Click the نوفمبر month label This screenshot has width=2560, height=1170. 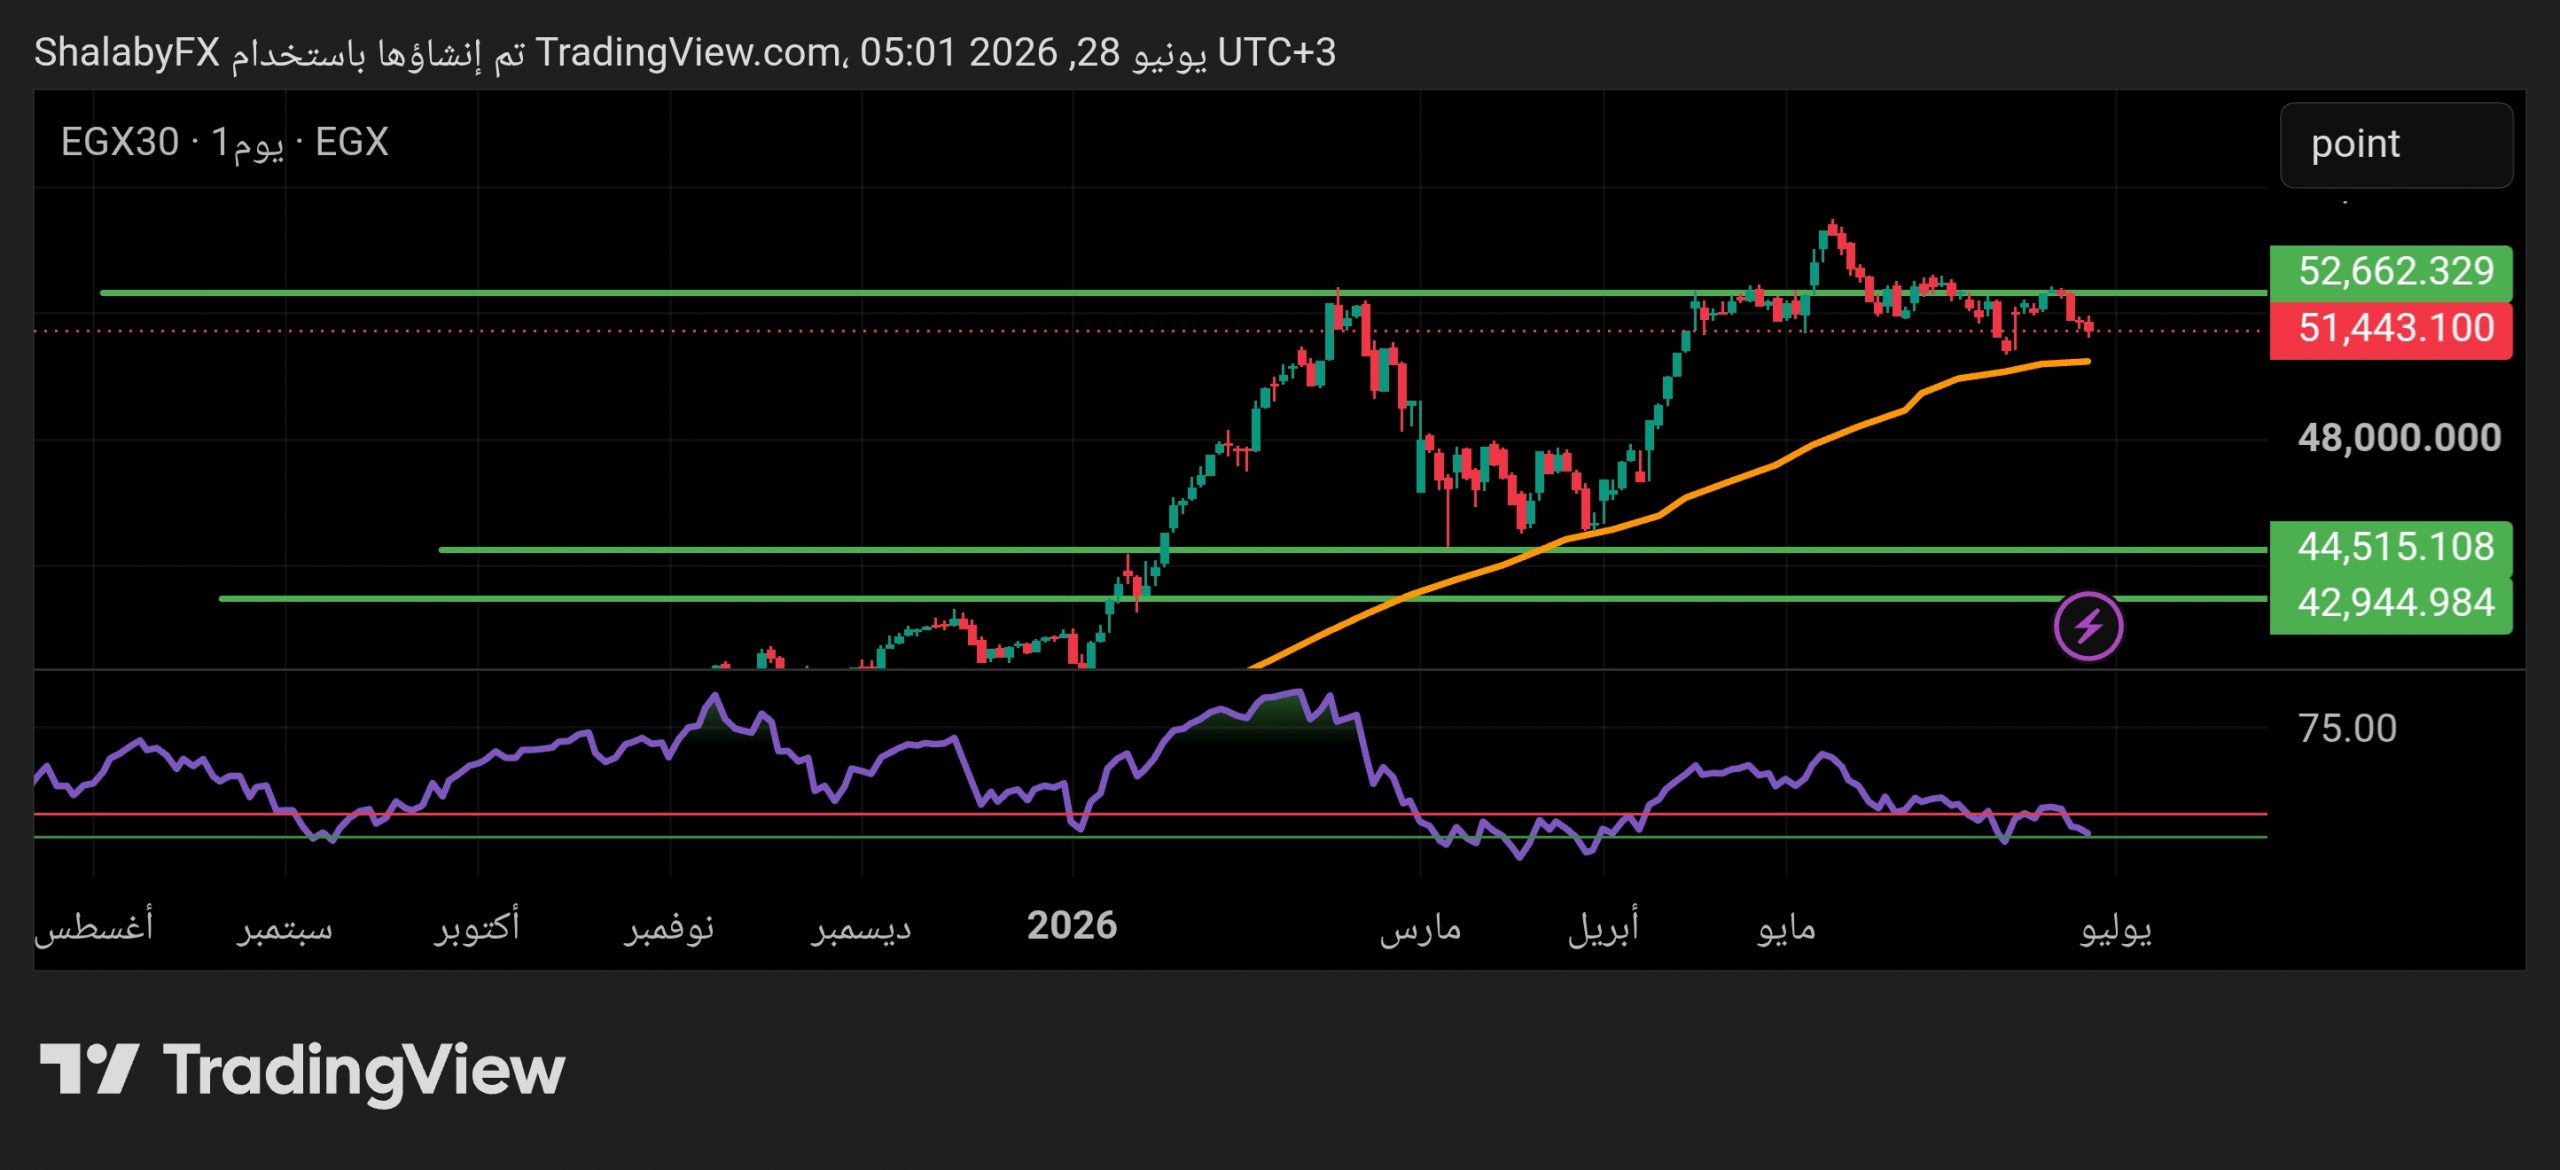click(669, 928)
